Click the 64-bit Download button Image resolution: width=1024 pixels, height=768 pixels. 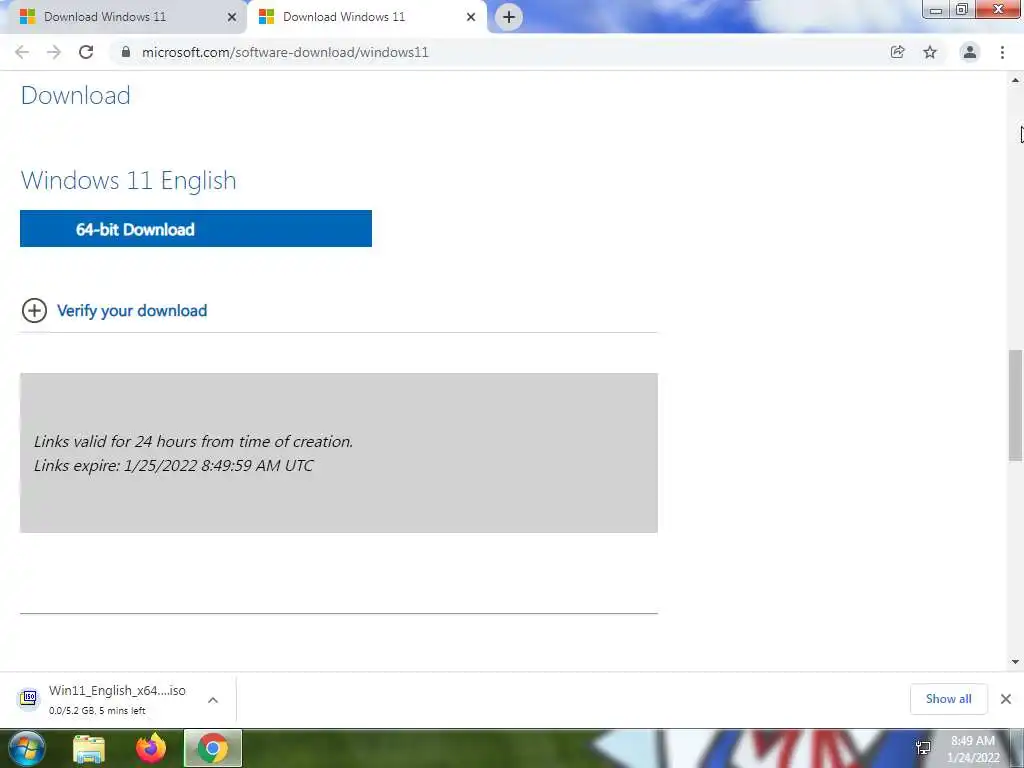[x=196, y=229]
